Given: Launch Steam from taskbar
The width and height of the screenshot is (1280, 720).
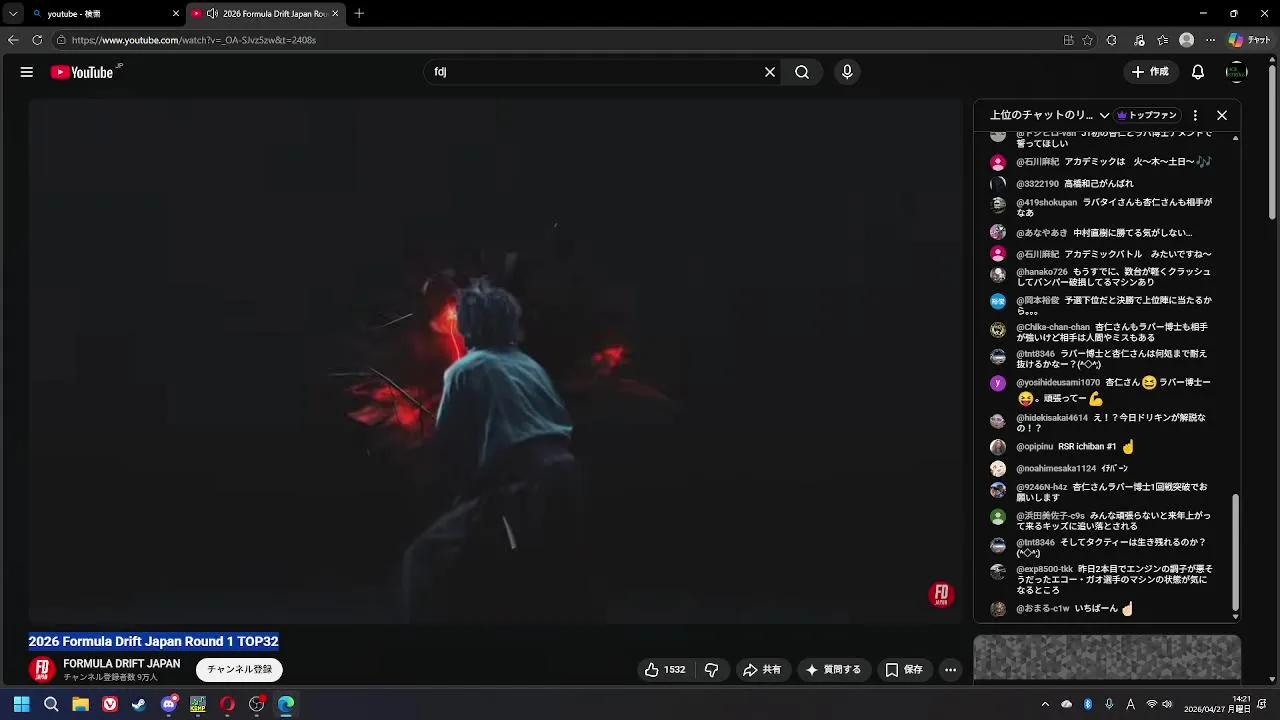Looking at the screenshot, I should tap(139, 704).
